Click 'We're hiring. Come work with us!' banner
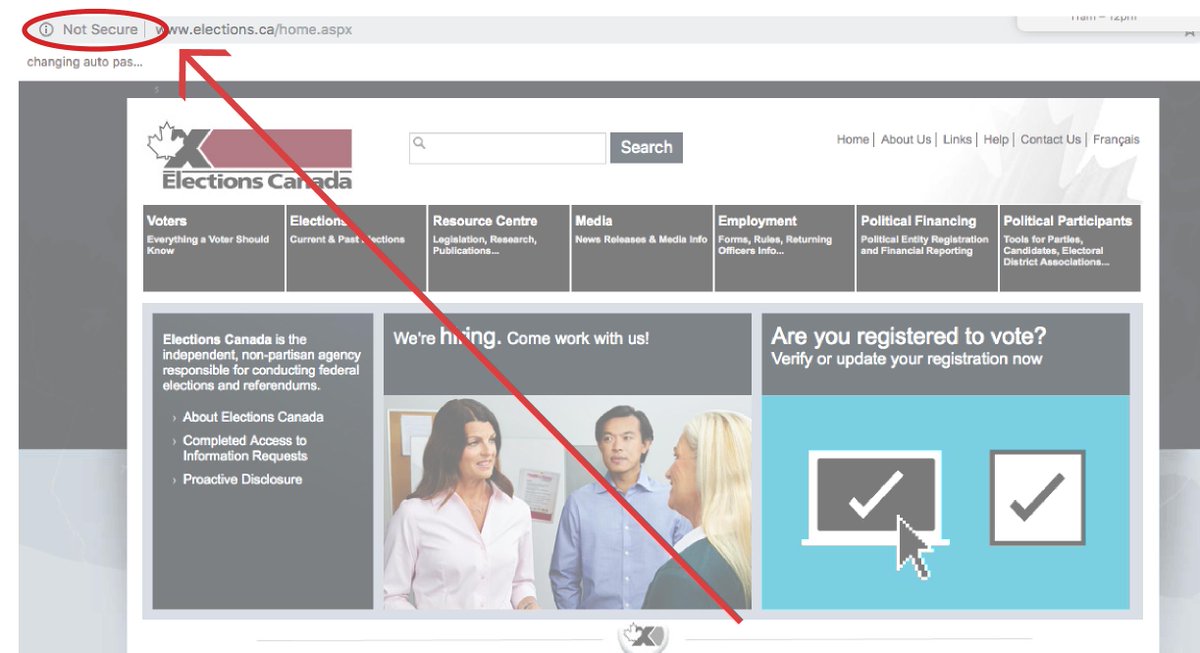Image resolution: width=1200 pixels, height=653 pixels. click(x=567, y=354)
